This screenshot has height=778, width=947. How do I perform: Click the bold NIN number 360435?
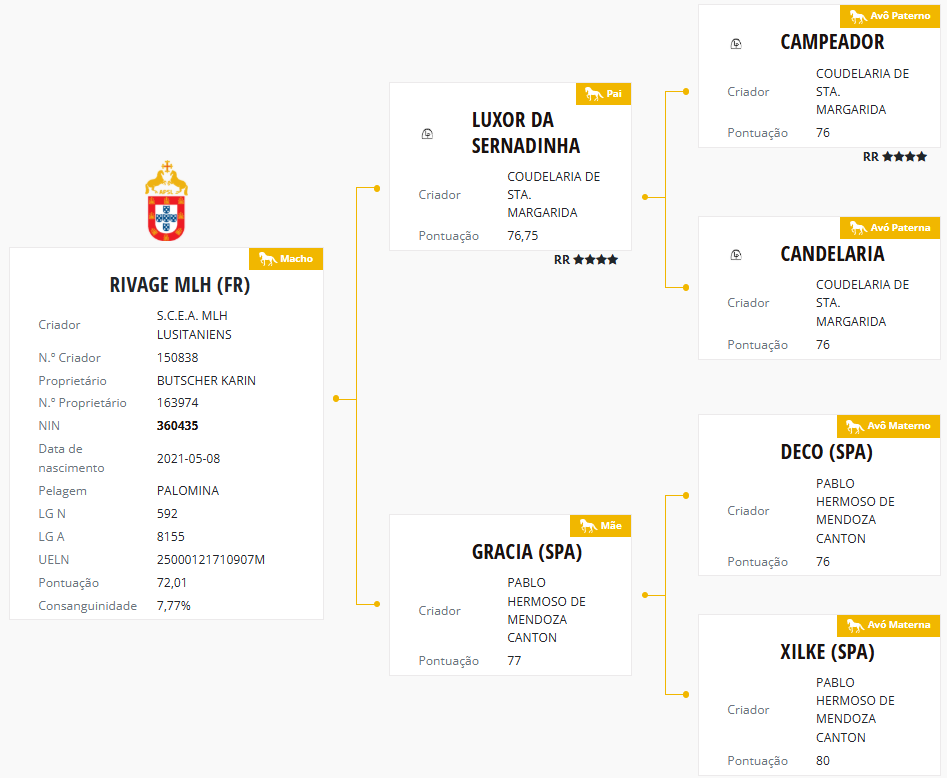pos(178,426)
